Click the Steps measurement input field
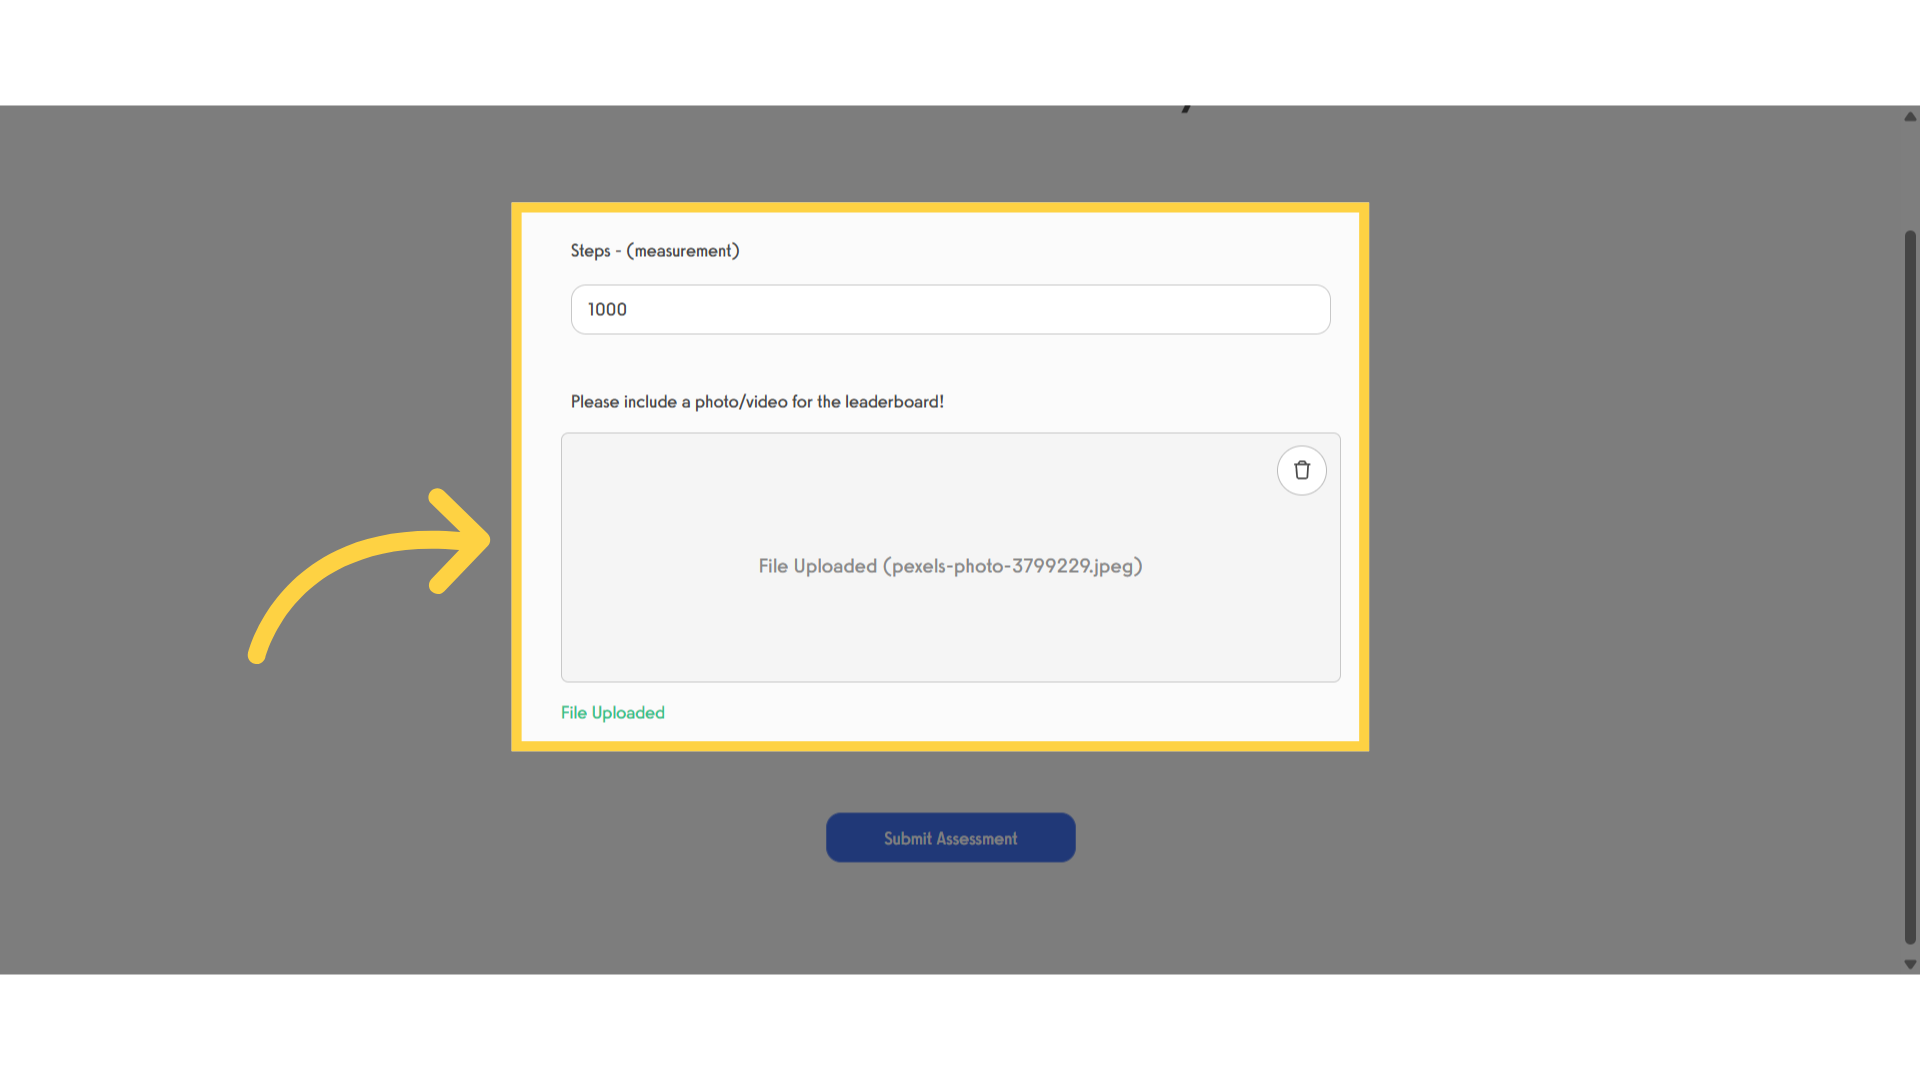The image size is (1920, 1080). [x=950, y=309]
